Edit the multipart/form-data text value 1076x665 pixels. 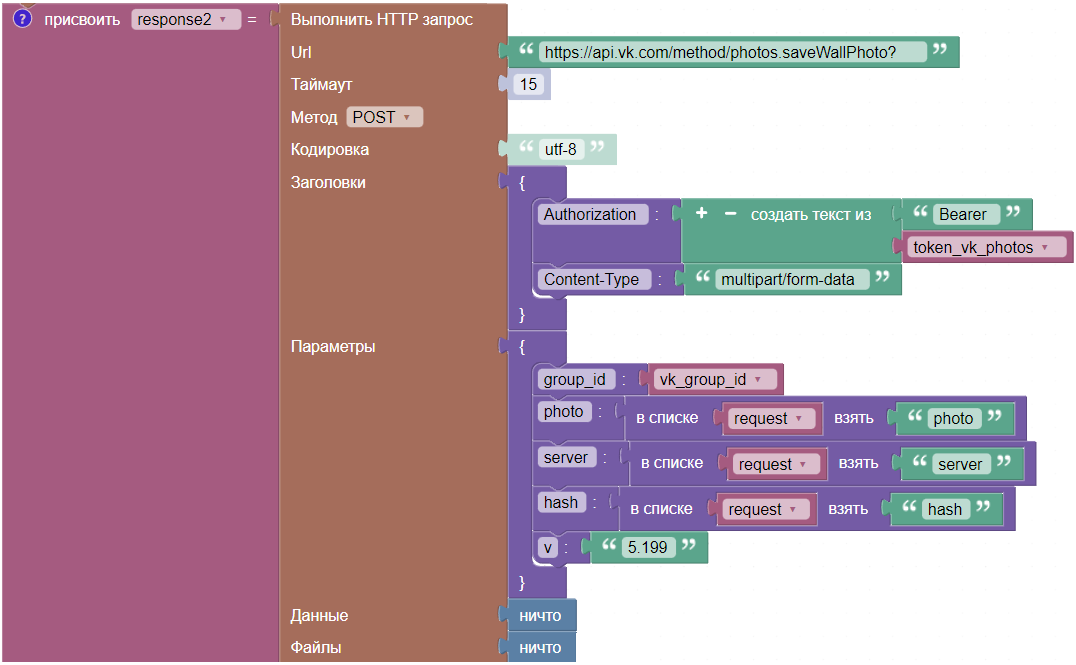(x=793, y=279)
